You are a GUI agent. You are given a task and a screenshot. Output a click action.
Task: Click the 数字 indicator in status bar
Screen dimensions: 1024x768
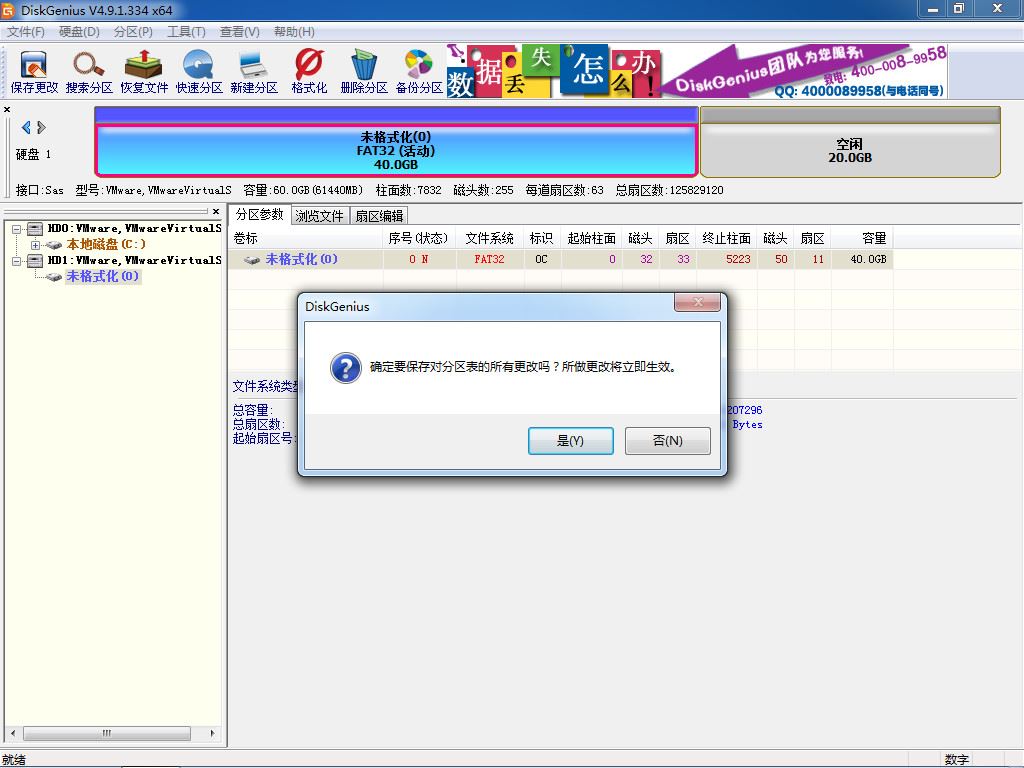[957, 760]
